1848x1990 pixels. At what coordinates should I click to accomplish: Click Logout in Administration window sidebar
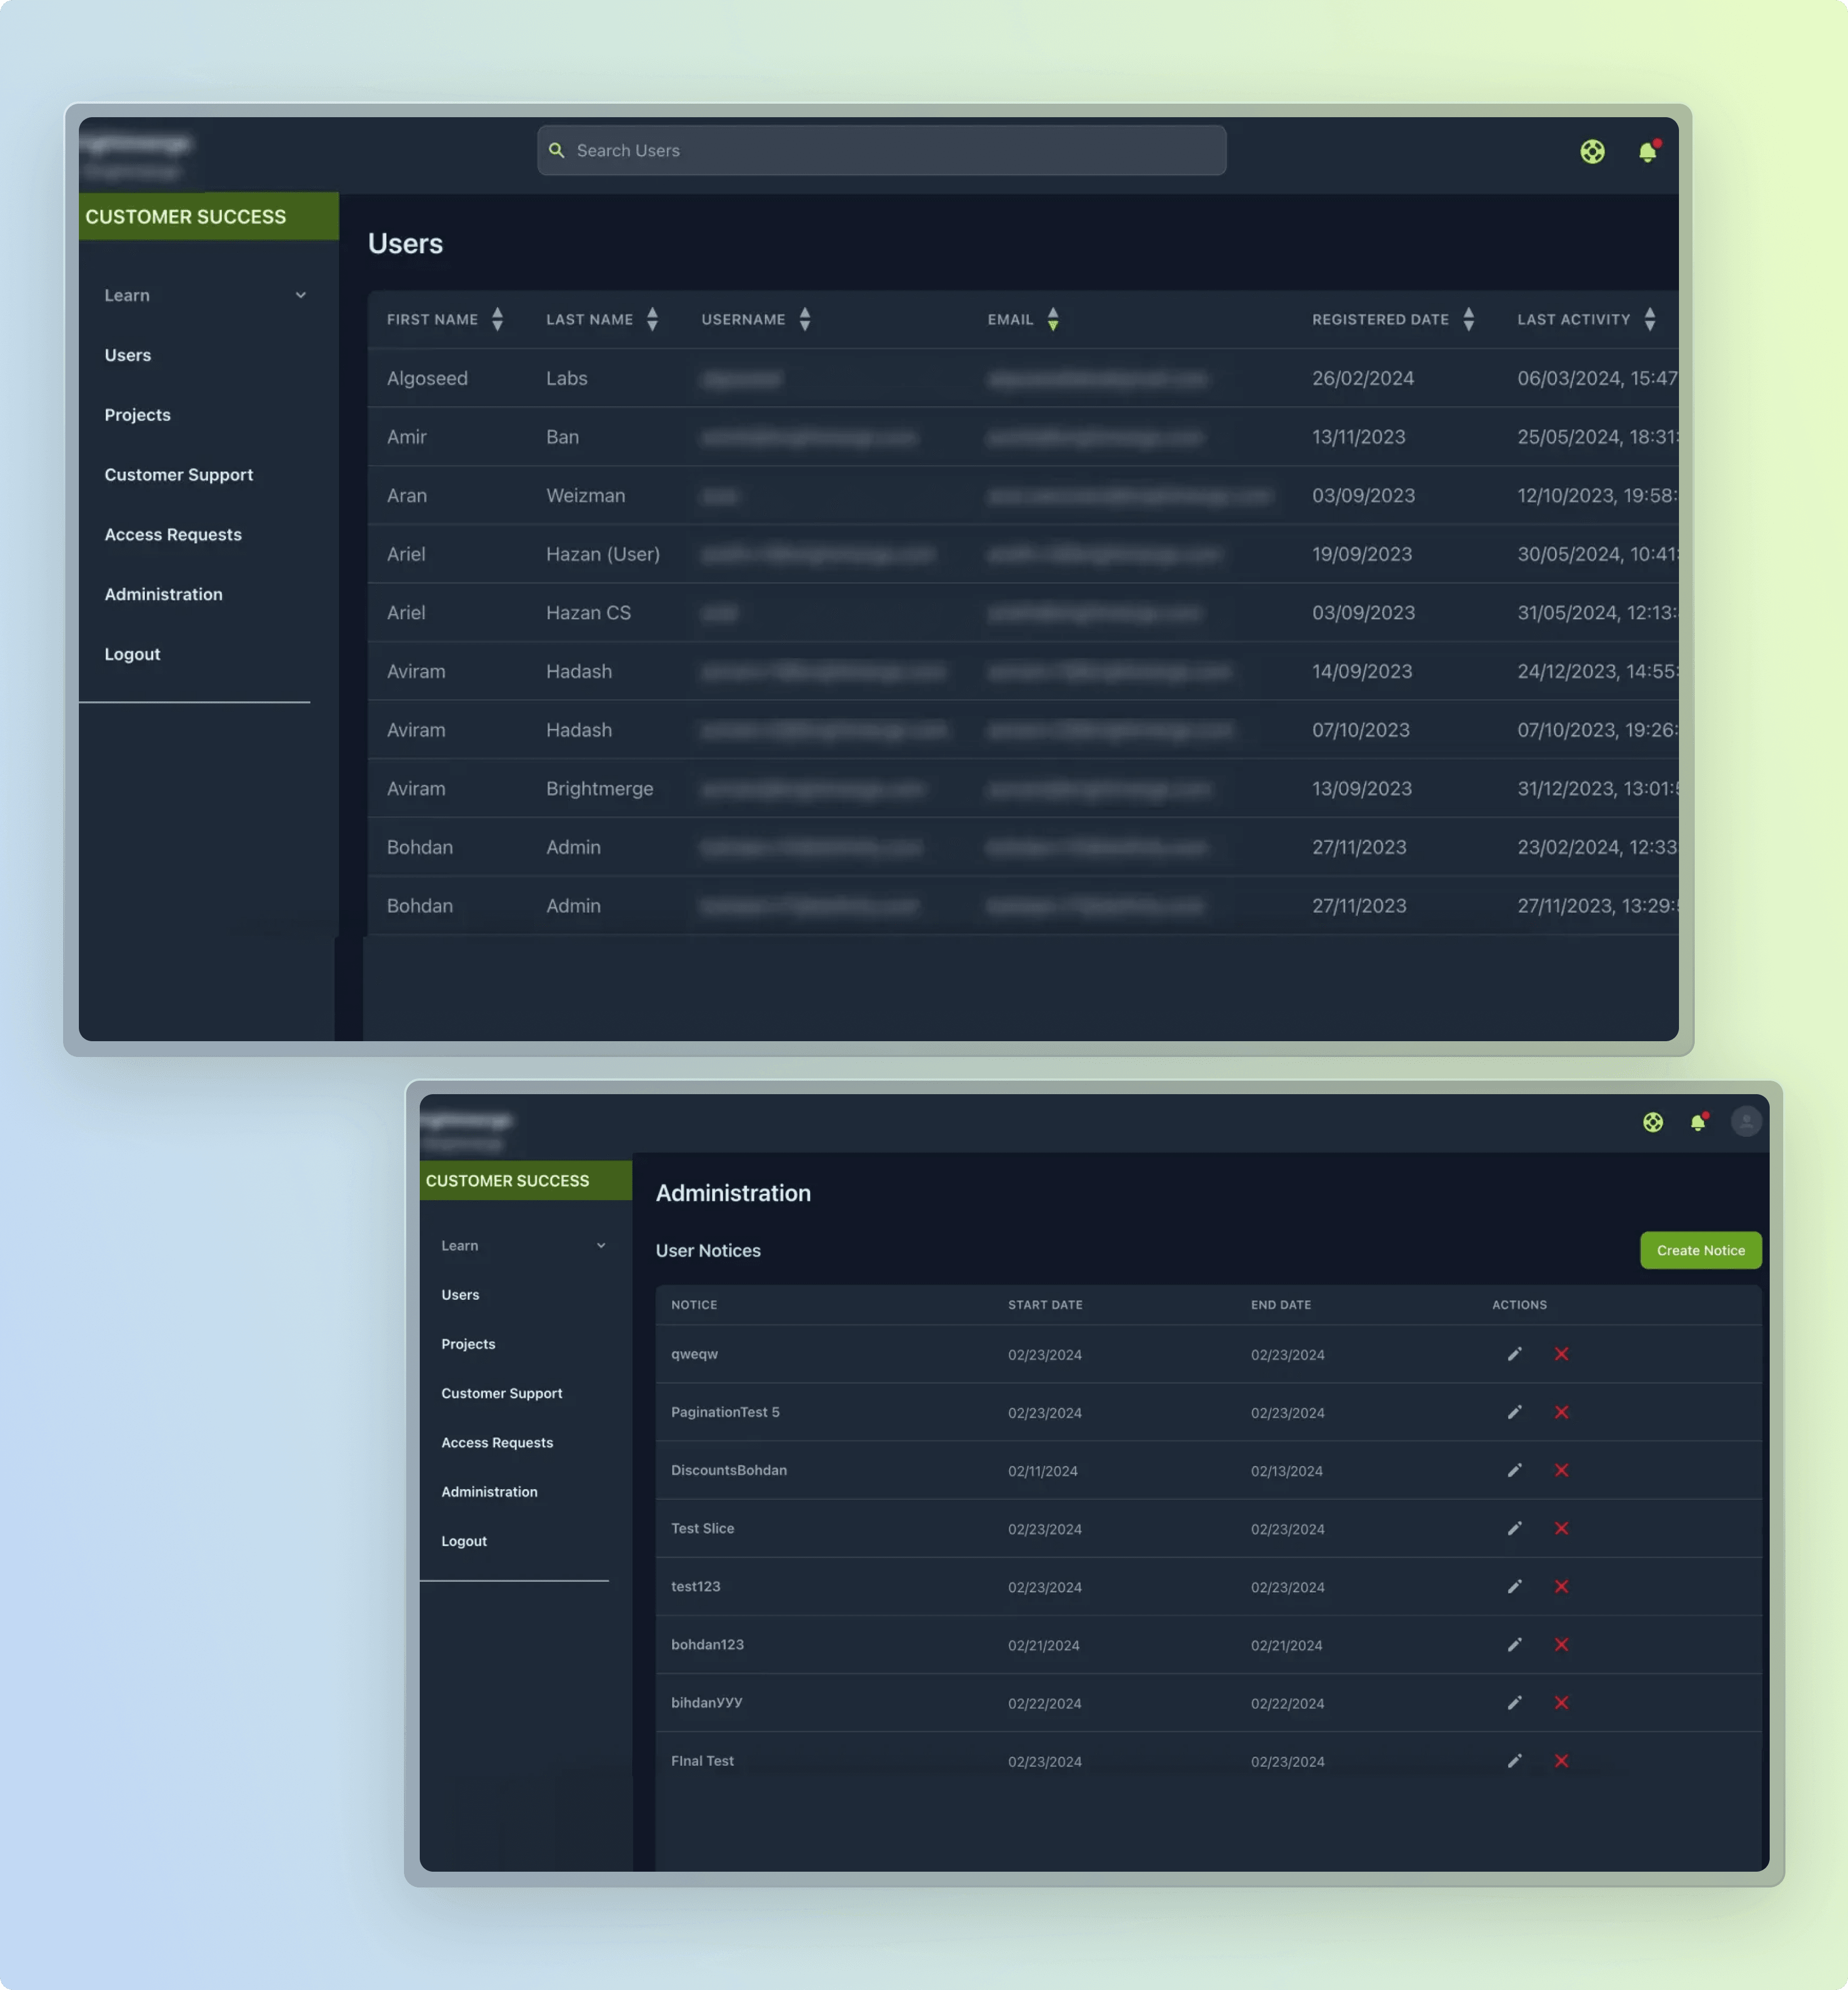464,1541
